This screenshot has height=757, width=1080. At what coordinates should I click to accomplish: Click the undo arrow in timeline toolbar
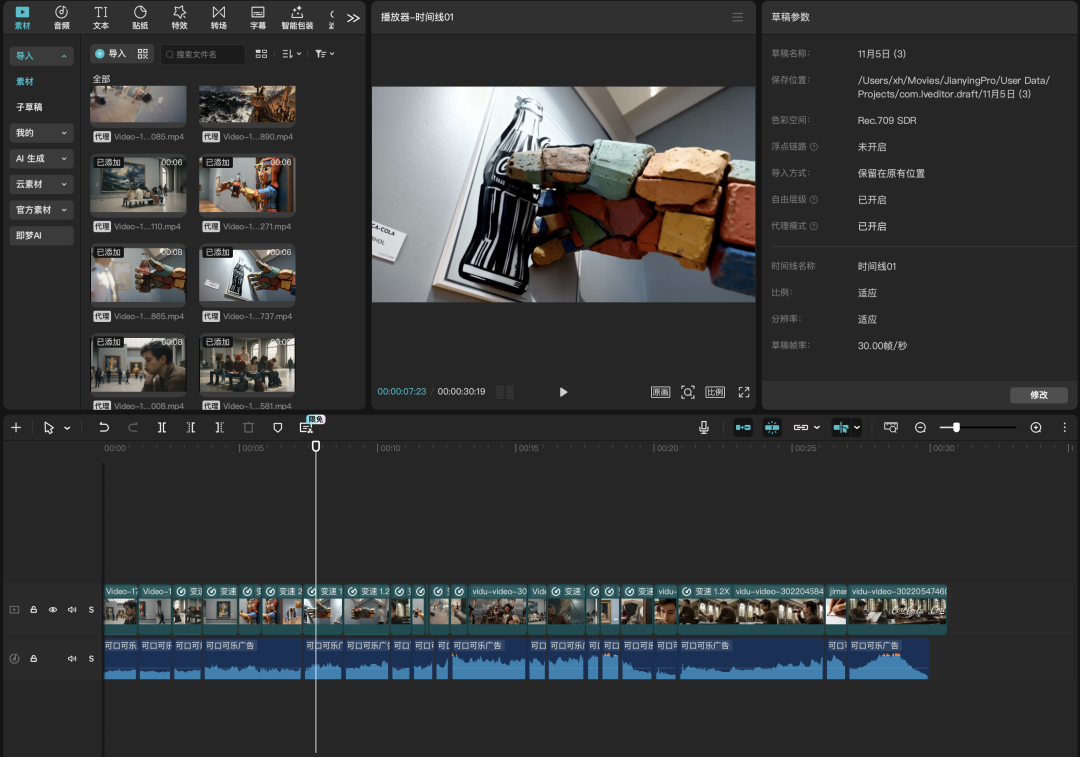(x=104, y=427)
